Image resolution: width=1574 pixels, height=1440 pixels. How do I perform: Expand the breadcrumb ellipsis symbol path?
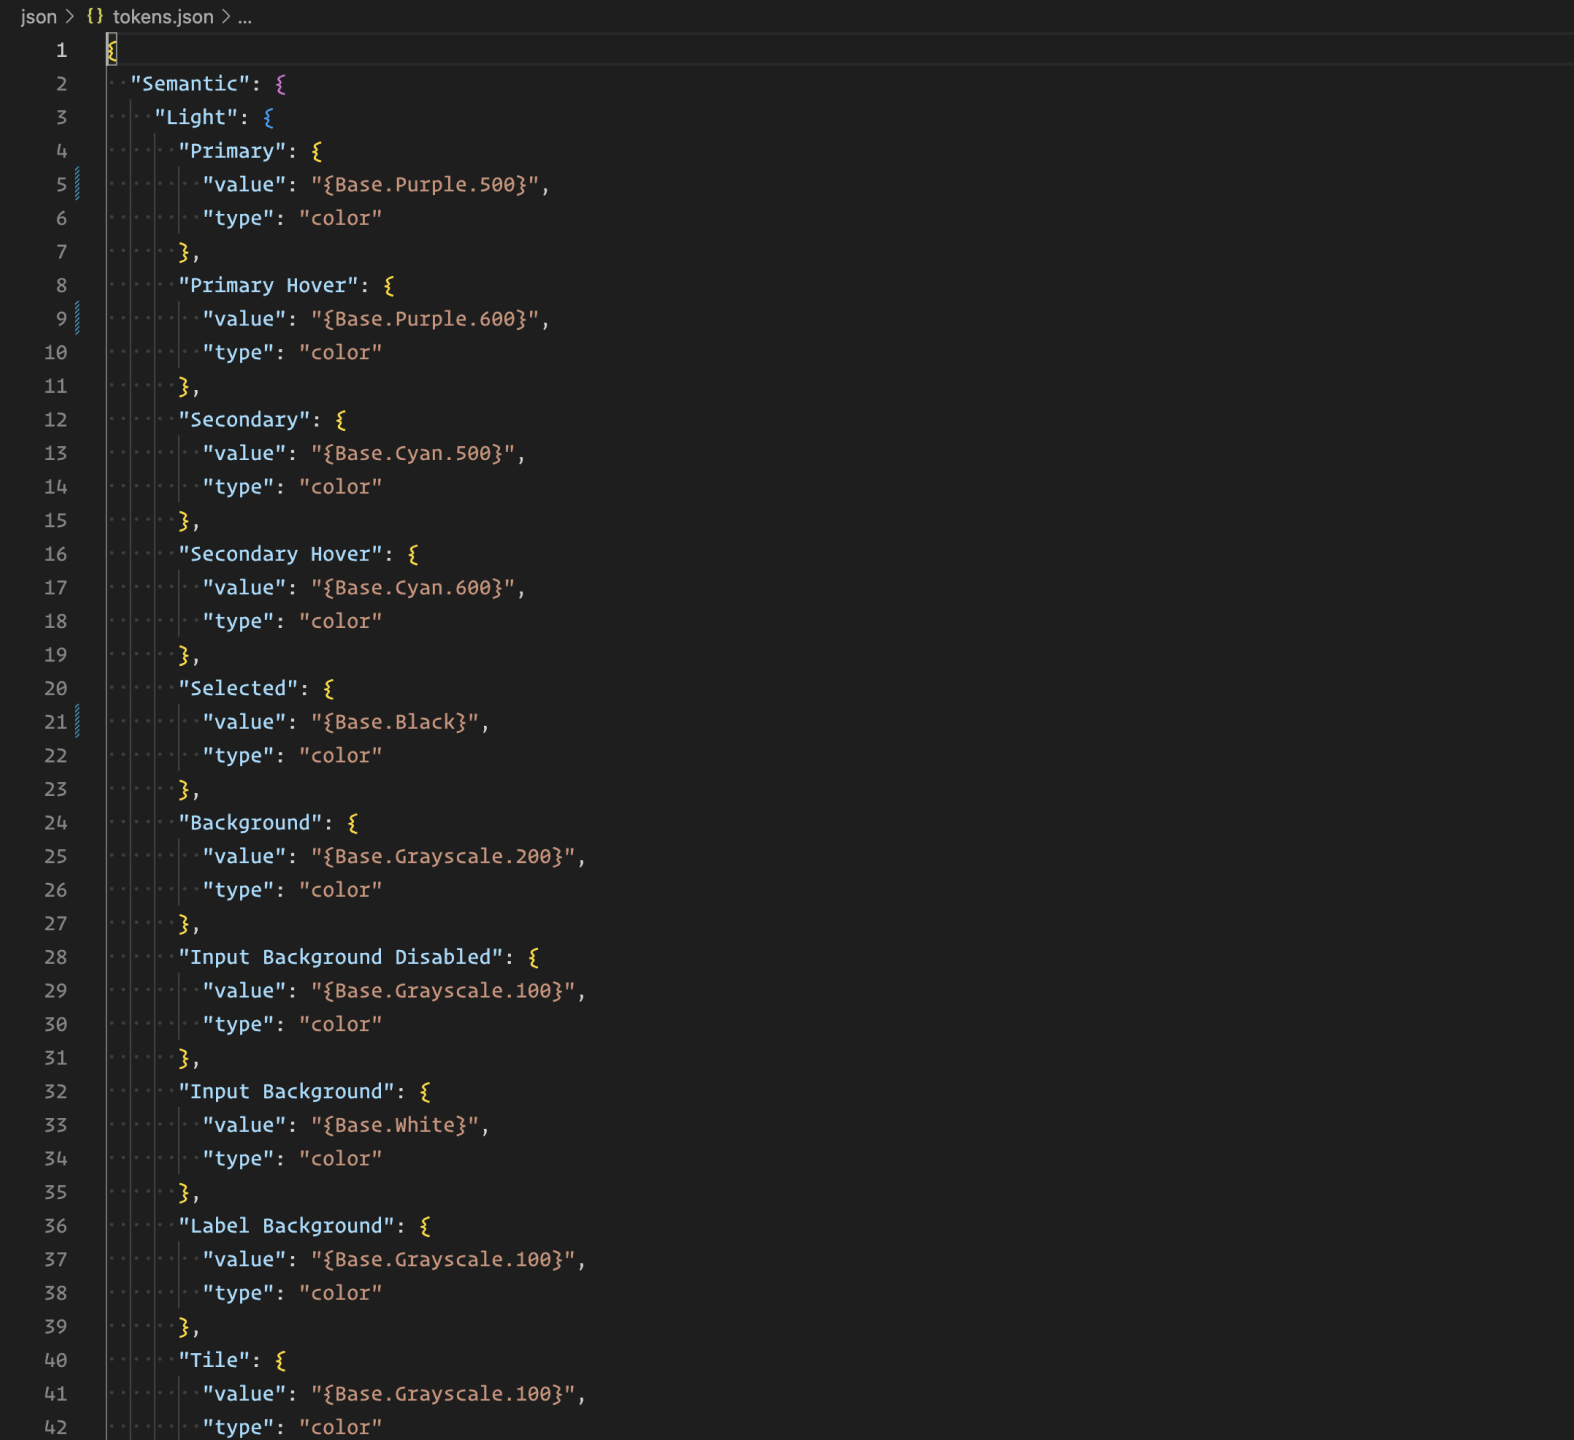click(244, 17)
